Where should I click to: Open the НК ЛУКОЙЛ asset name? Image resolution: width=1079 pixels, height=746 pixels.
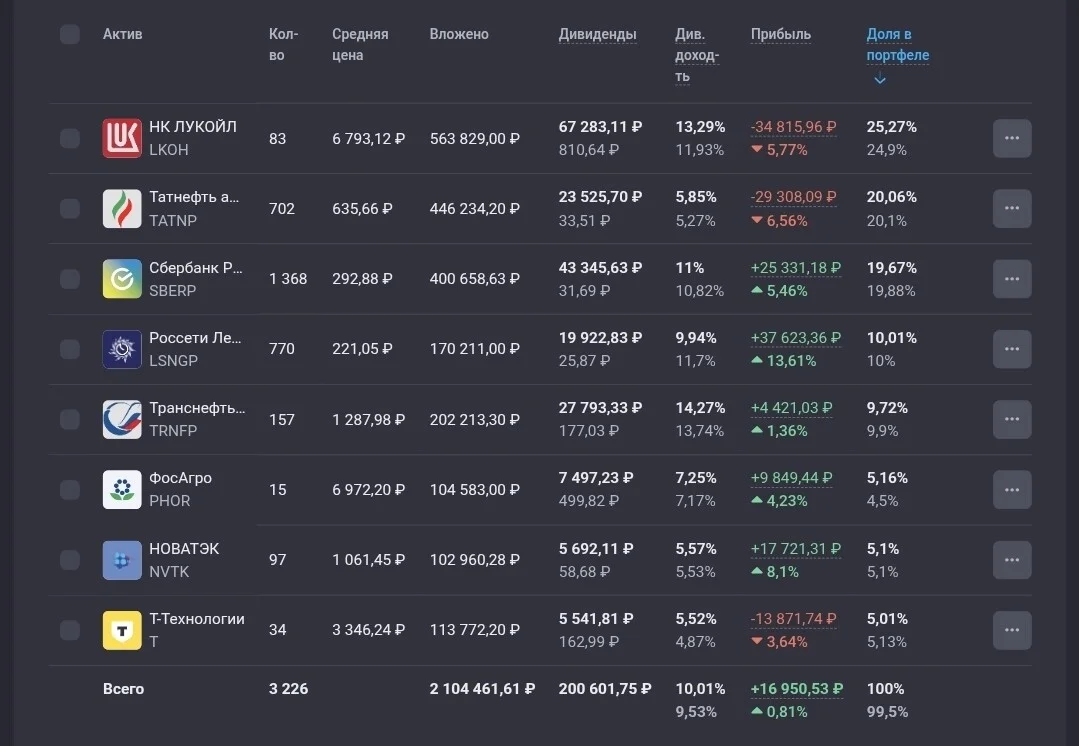(193, 127)
